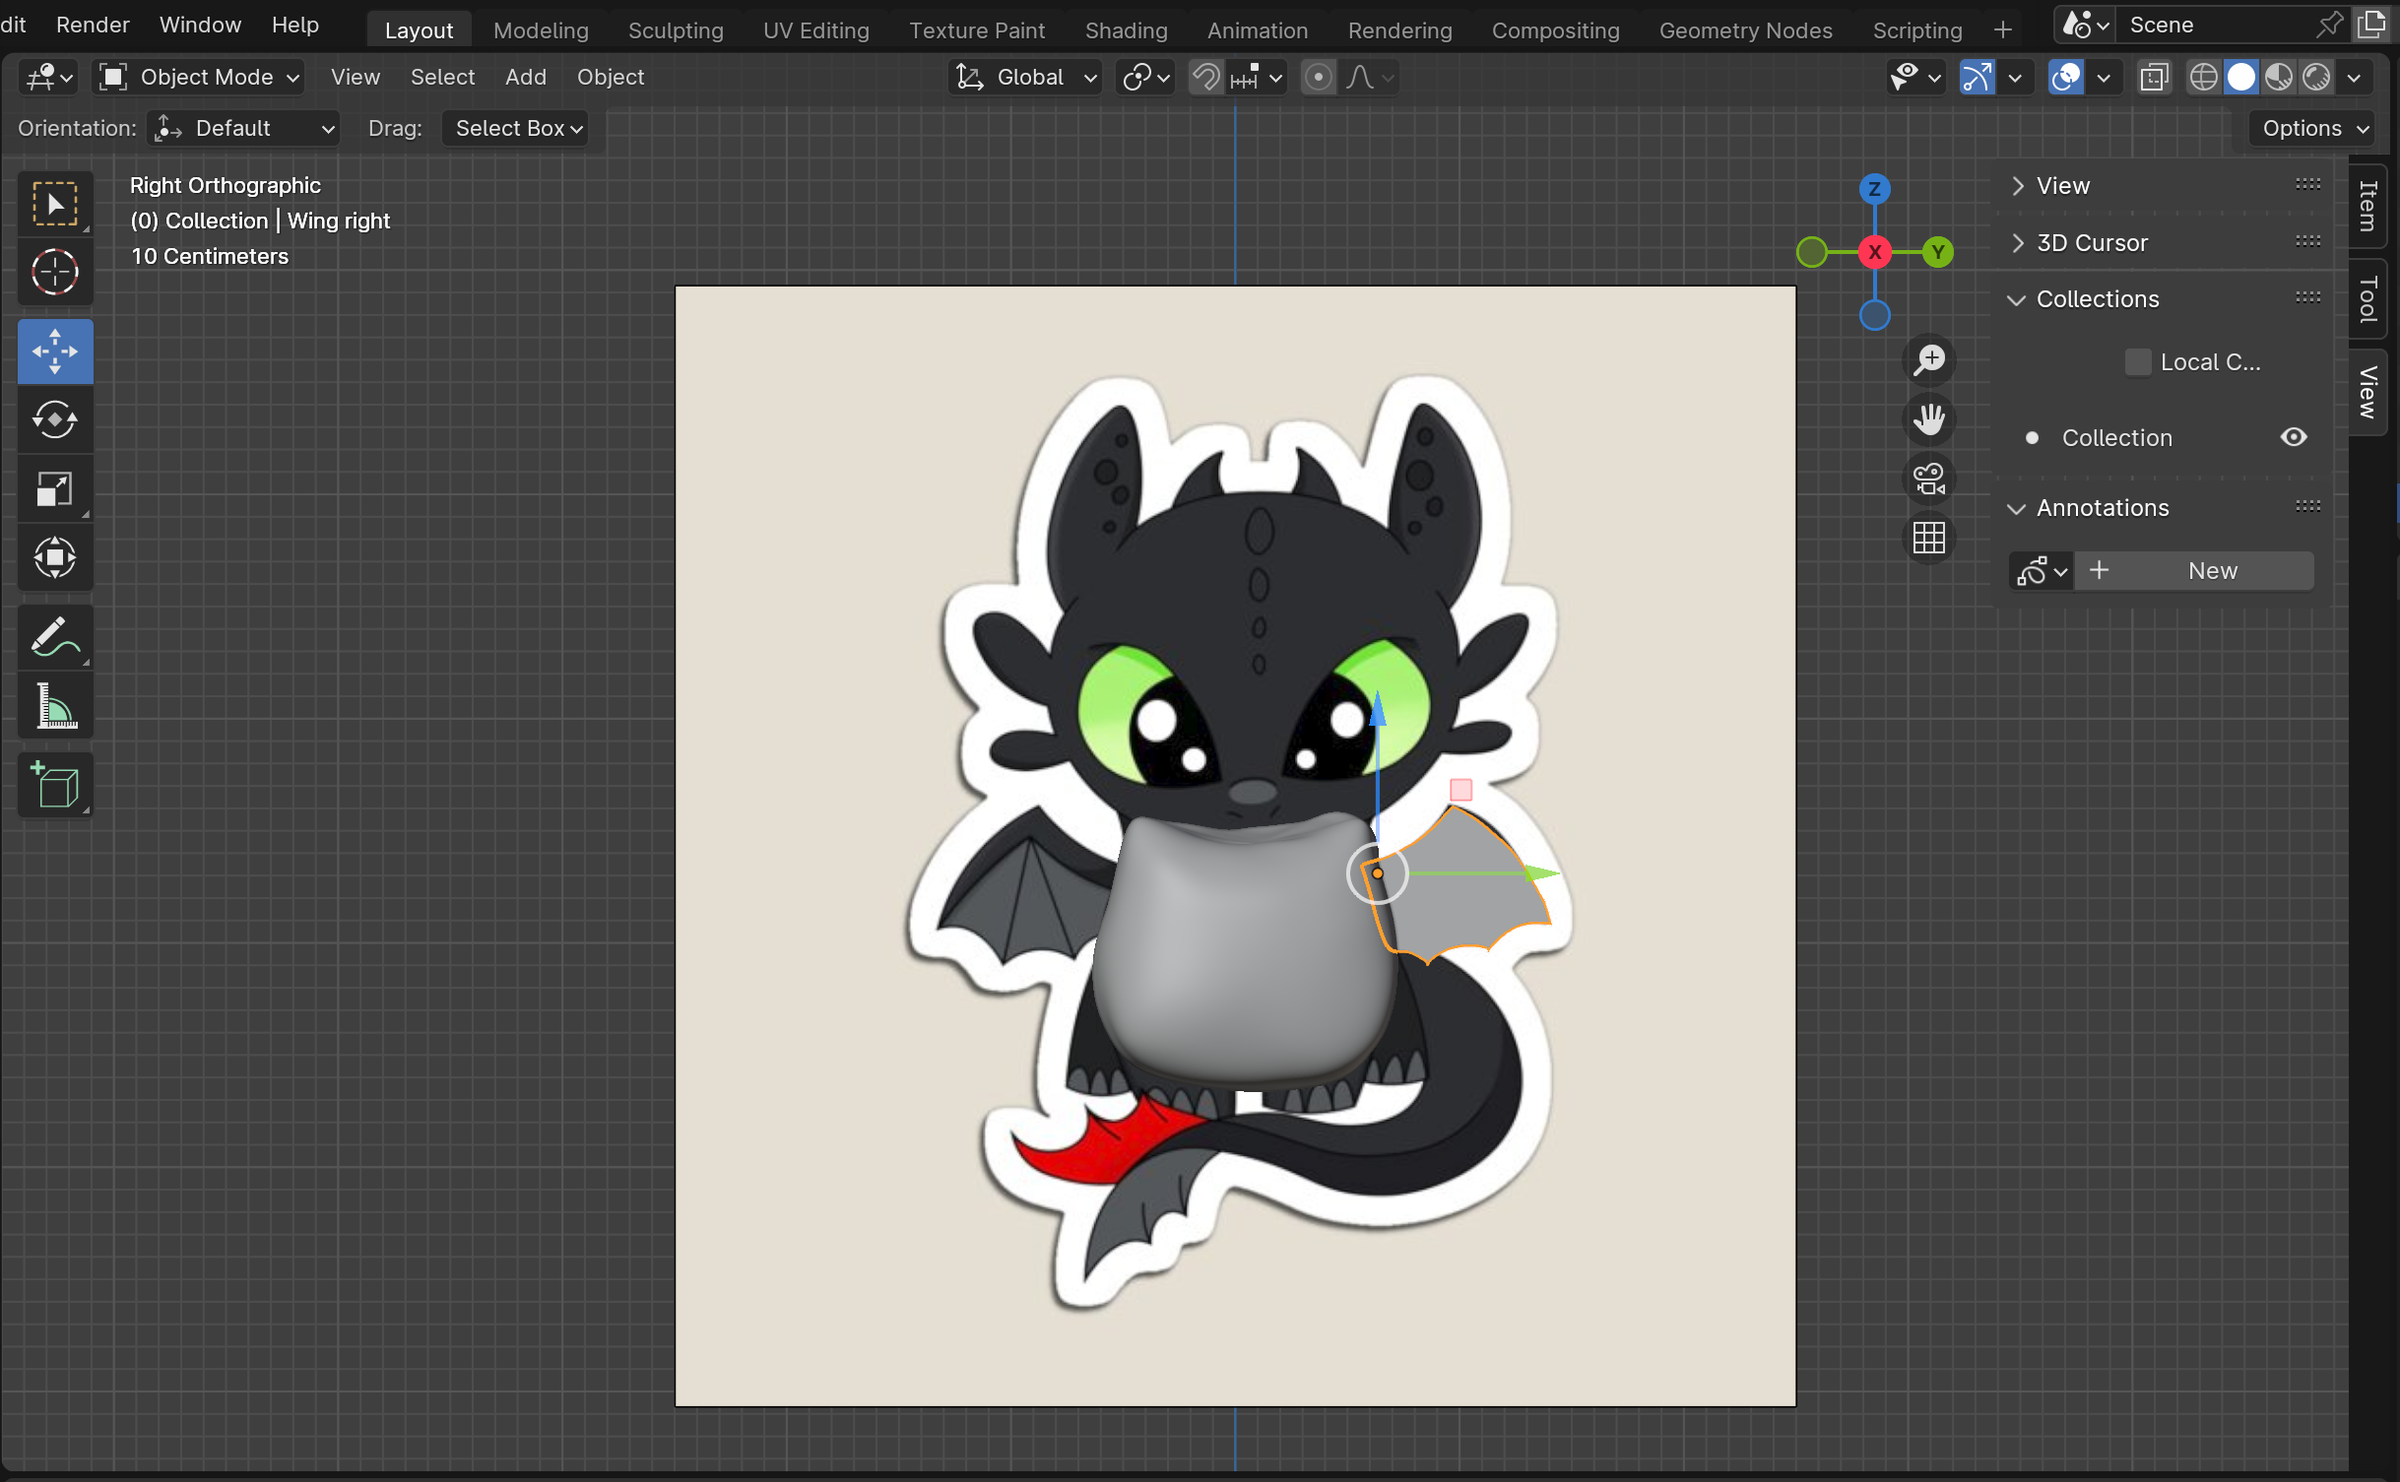Add a workspace with plus button
The width and height of the screenshot is (2400, 1482).
2002,30
